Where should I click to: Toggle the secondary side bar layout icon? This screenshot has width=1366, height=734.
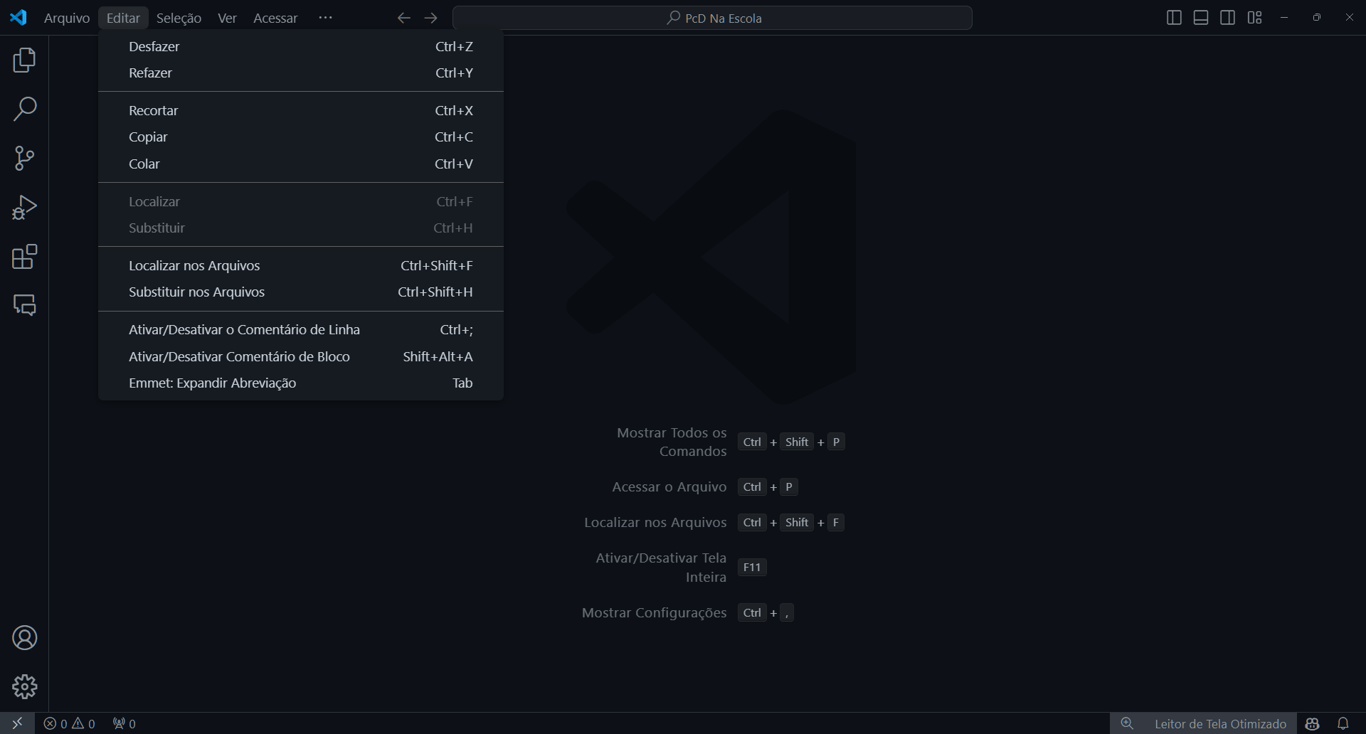pos(1228,18)
